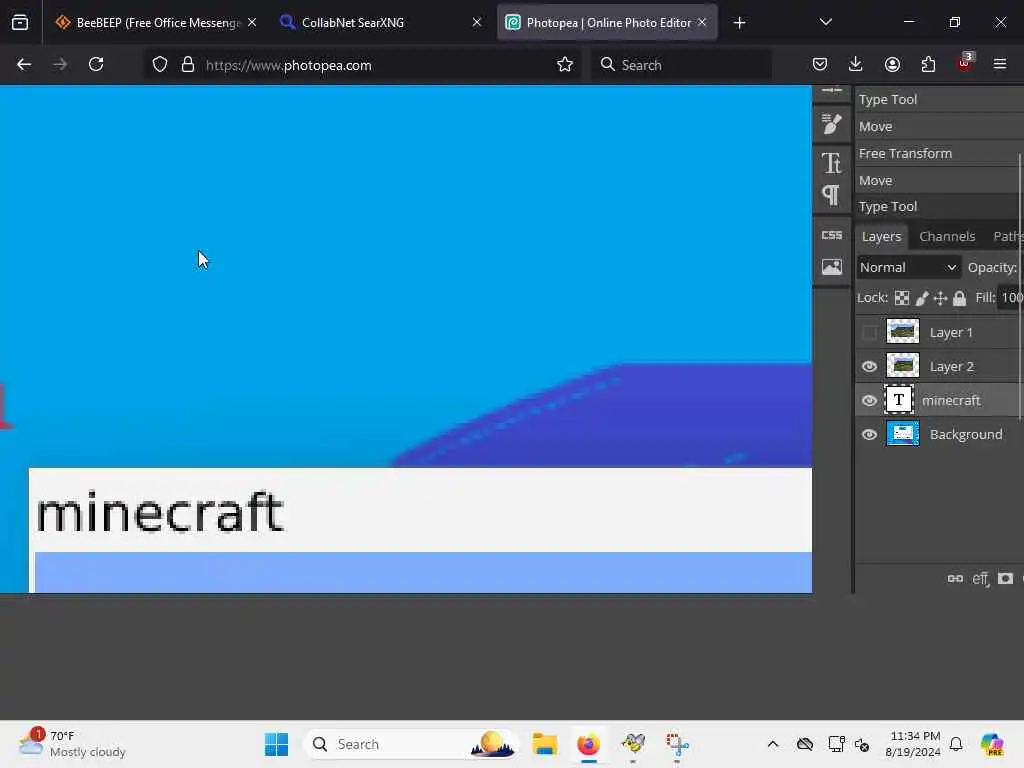1024x768 pixels.
Task: Go back in browser
Action: tap(24, 65)
